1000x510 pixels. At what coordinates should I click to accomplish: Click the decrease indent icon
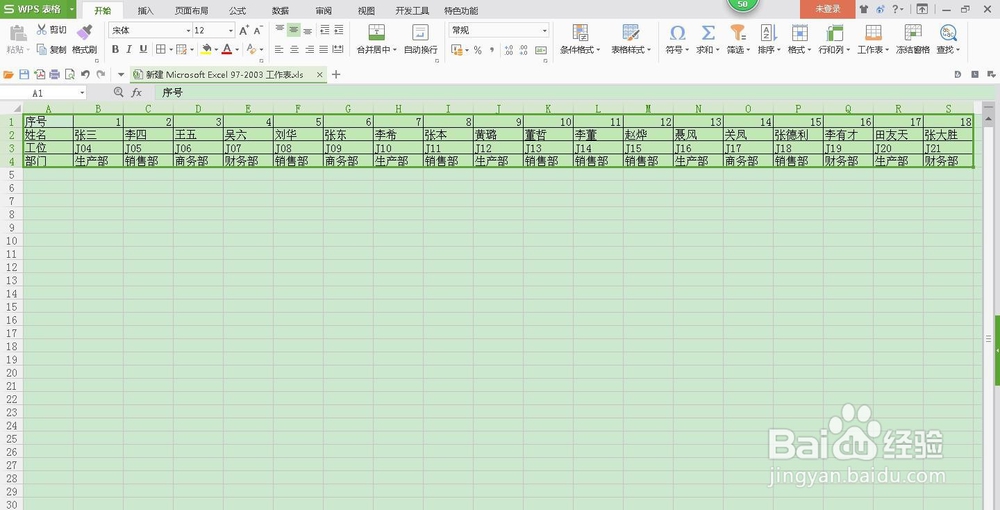[x=325, y=29]
